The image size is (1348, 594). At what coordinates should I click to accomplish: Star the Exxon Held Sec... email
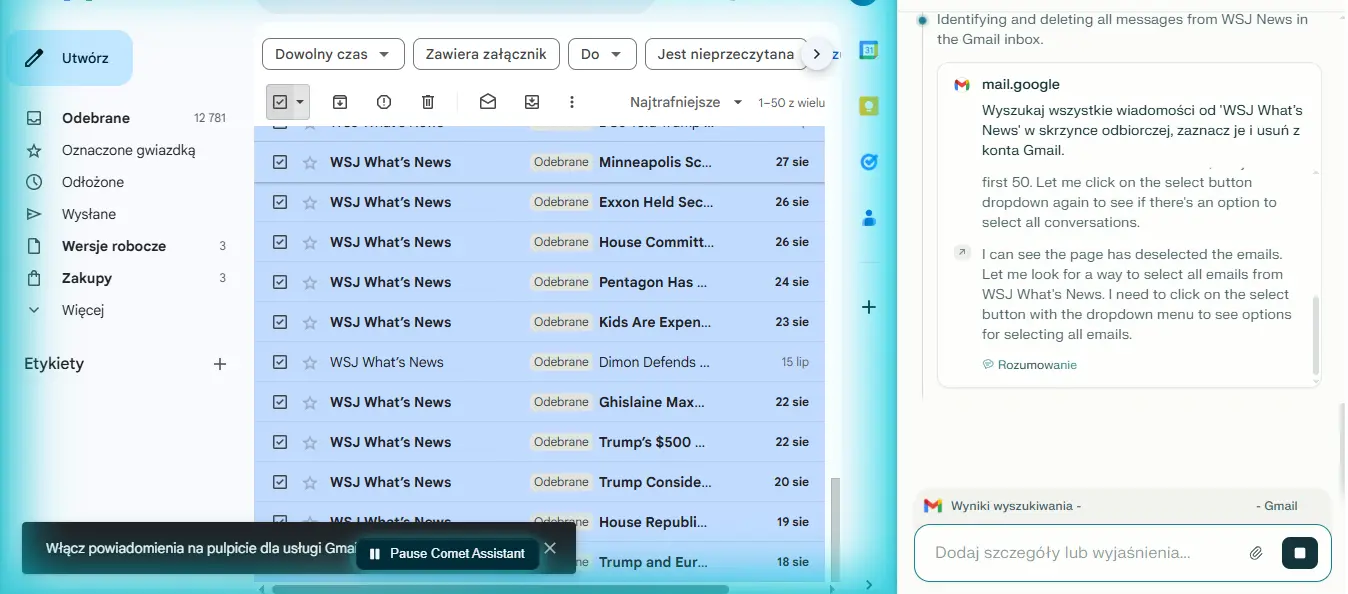tap(310, 202)
